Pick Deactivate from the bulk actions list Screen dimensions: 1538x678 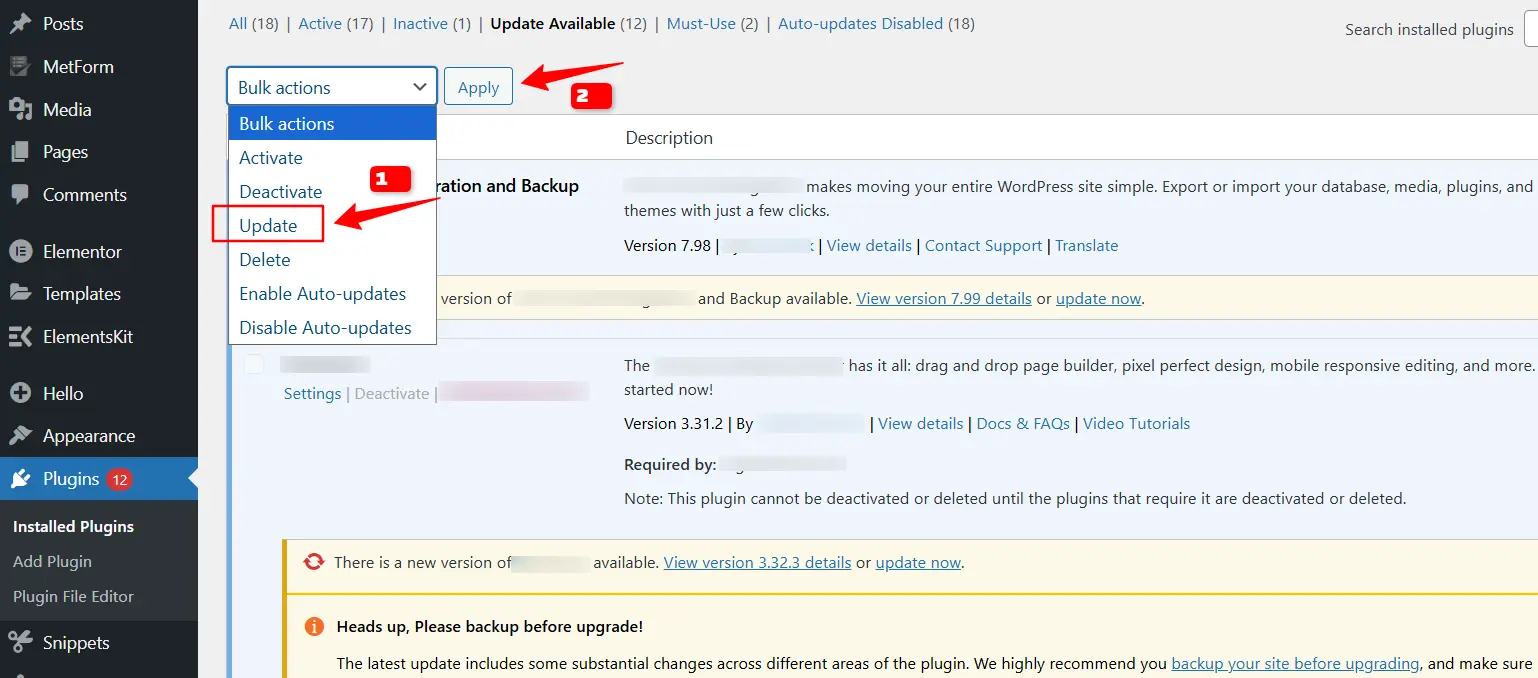click(x=280, y=192)
